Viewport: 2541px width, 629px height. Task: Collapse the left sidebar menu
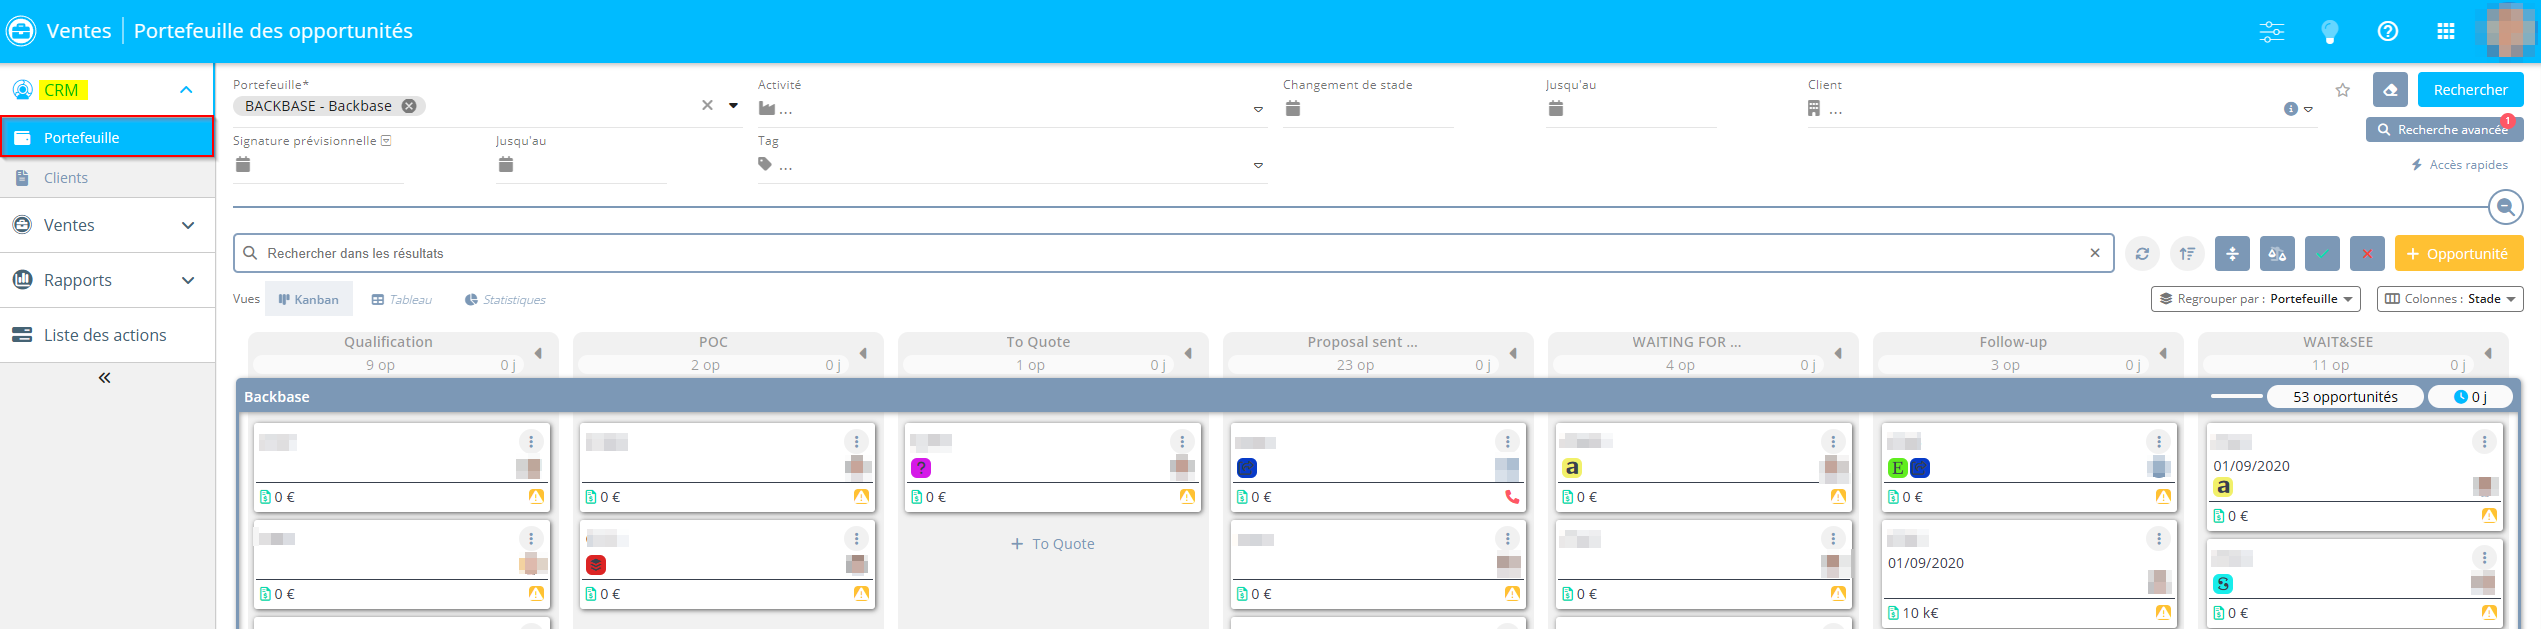click(x=105, y=378)
